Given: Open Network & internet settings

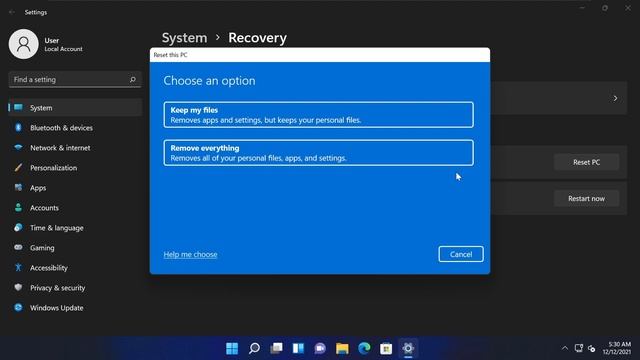Looking at the screenshot, I should pos(75,148).
